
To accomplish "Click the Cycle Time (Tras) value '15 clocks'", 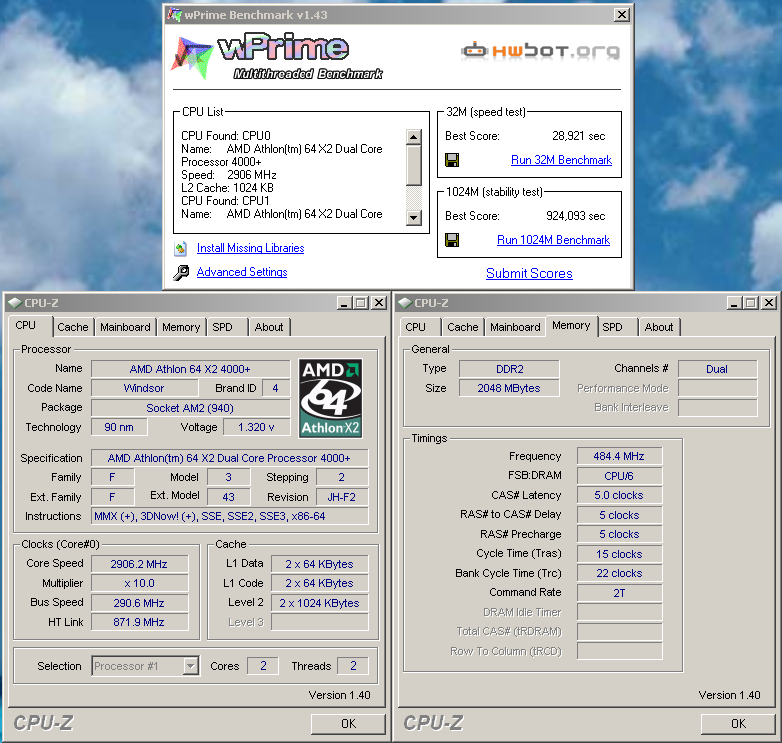I will tap(619, 554).
